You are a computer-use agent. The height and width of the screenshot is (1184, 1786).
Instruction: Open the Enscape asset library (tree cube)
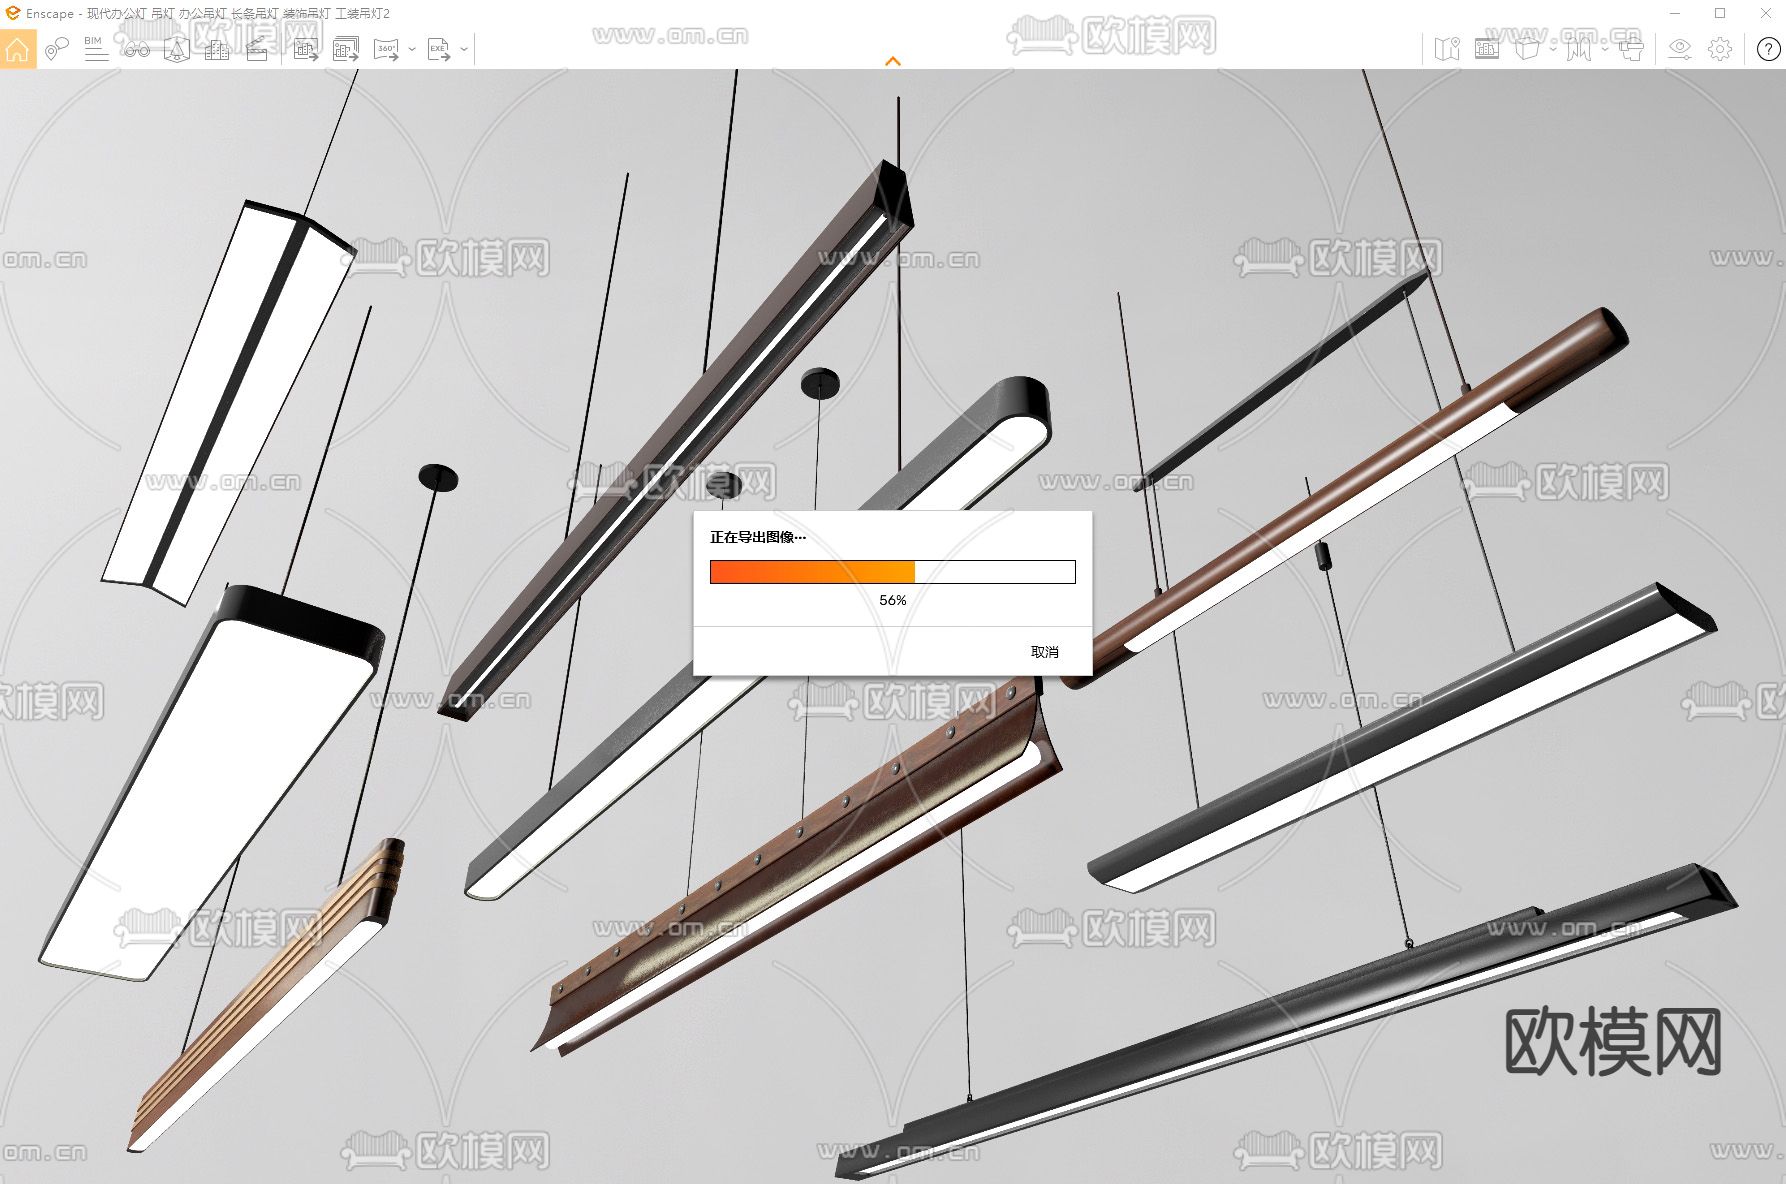pyautogui.click(x=177, y=49)
